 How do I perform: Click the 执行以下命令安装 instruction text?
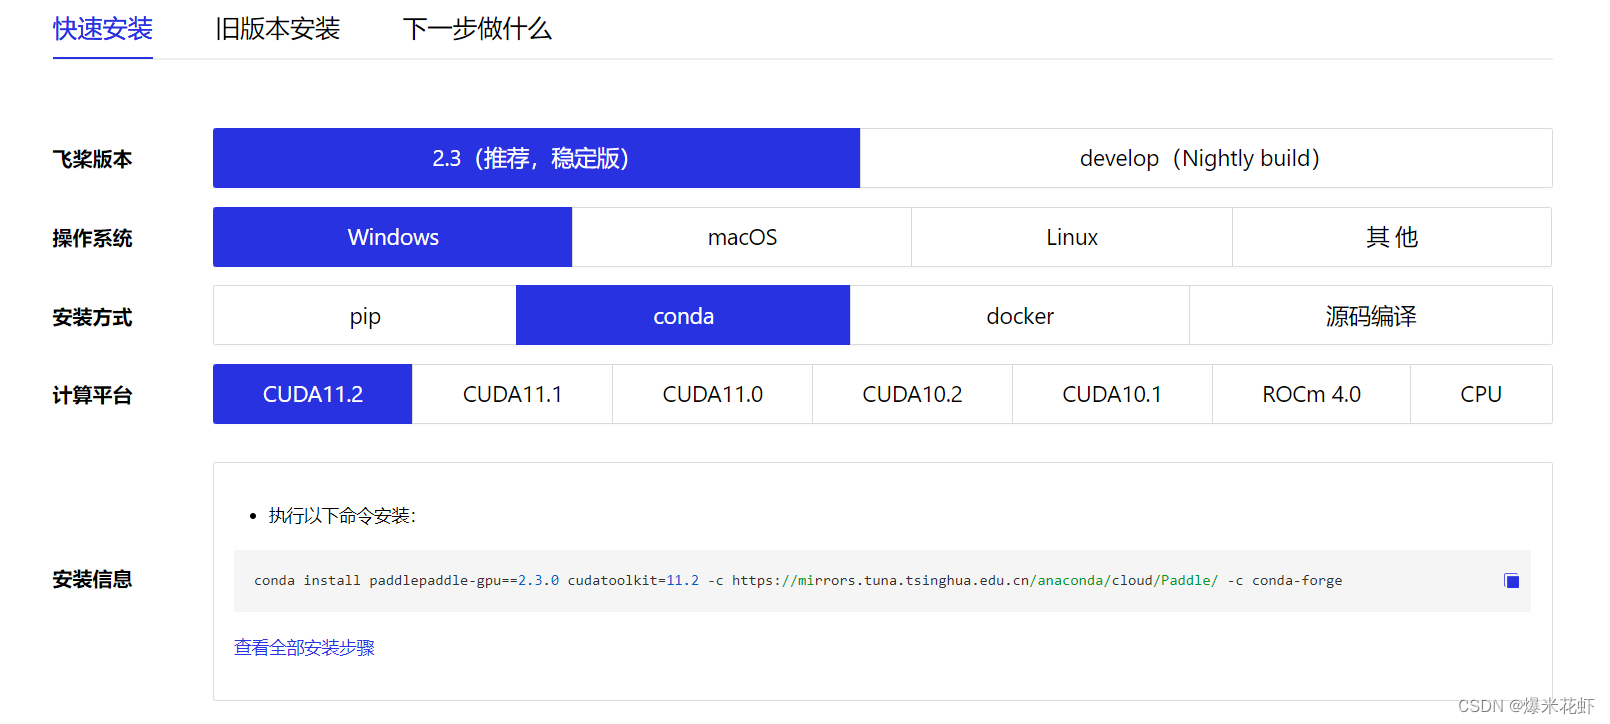tap(342, 516)
